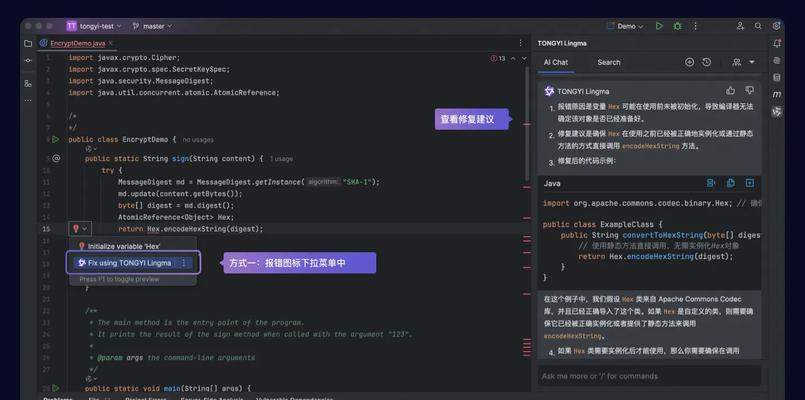The width and height of the screenshot is (805, 400).
Task: Start a new AI chat
Action: click(689, 62)
